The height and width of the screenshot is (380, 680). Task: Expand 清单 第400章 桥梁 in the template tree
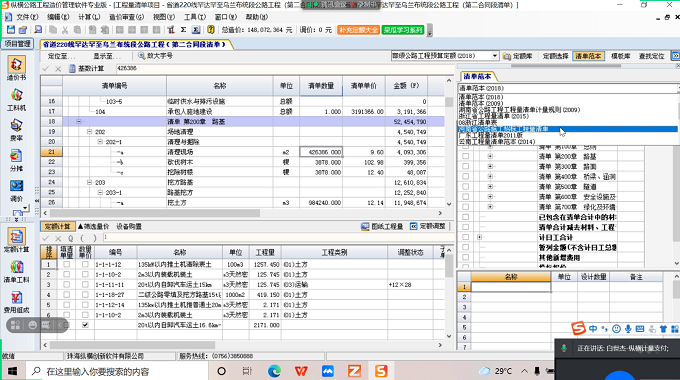490,177
